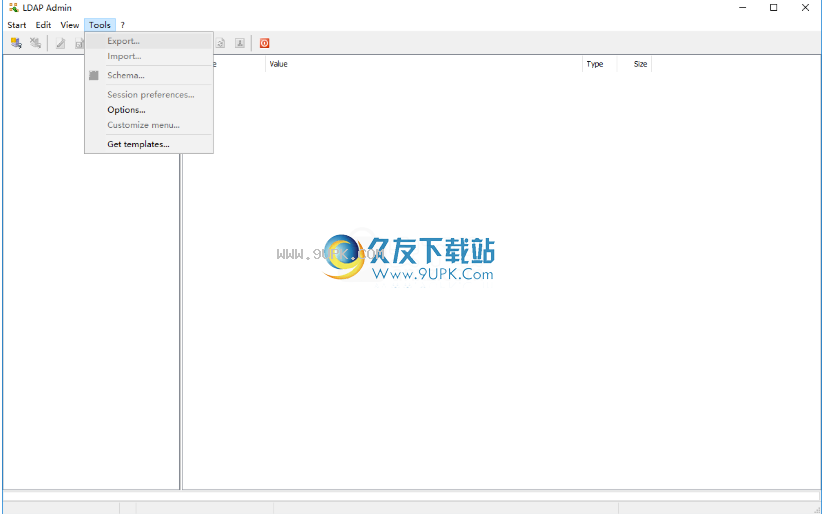Choose Export... from Tools menu
The width and height of the screenshot is (825, 514).
coord(149,41)
